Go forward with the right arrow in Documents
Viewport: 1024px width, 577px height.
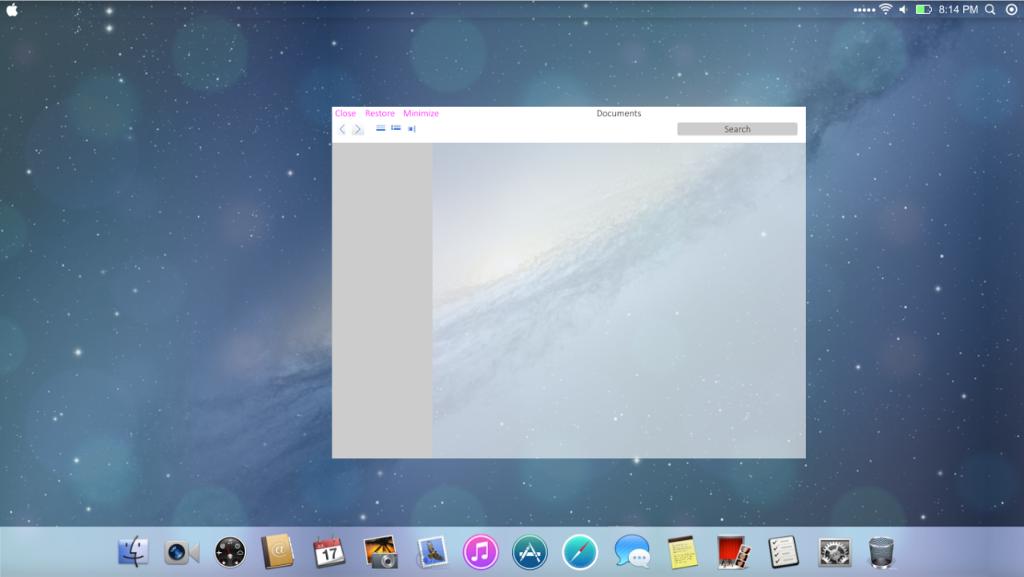(358, 129)
